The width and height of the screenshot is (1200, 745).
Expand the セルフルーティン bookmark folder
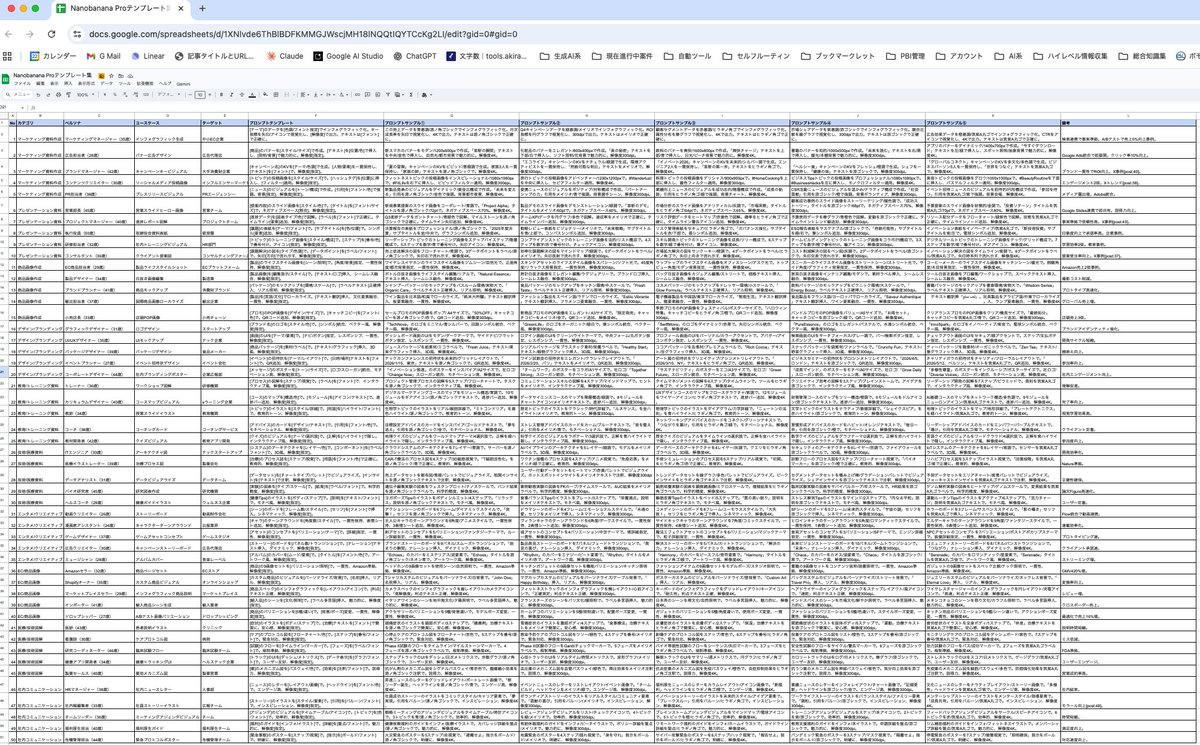click(x=757, y=56)
